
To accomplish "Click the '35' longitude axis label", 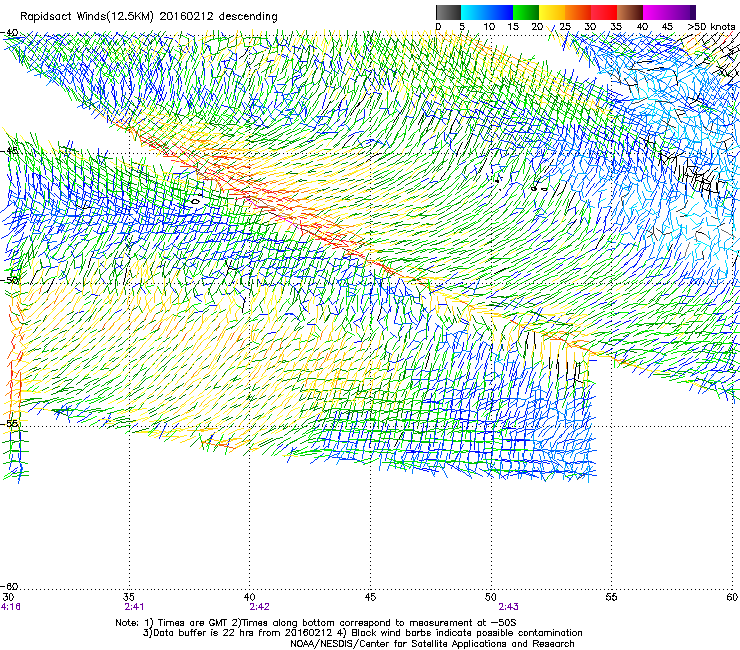I will [129, 597].
